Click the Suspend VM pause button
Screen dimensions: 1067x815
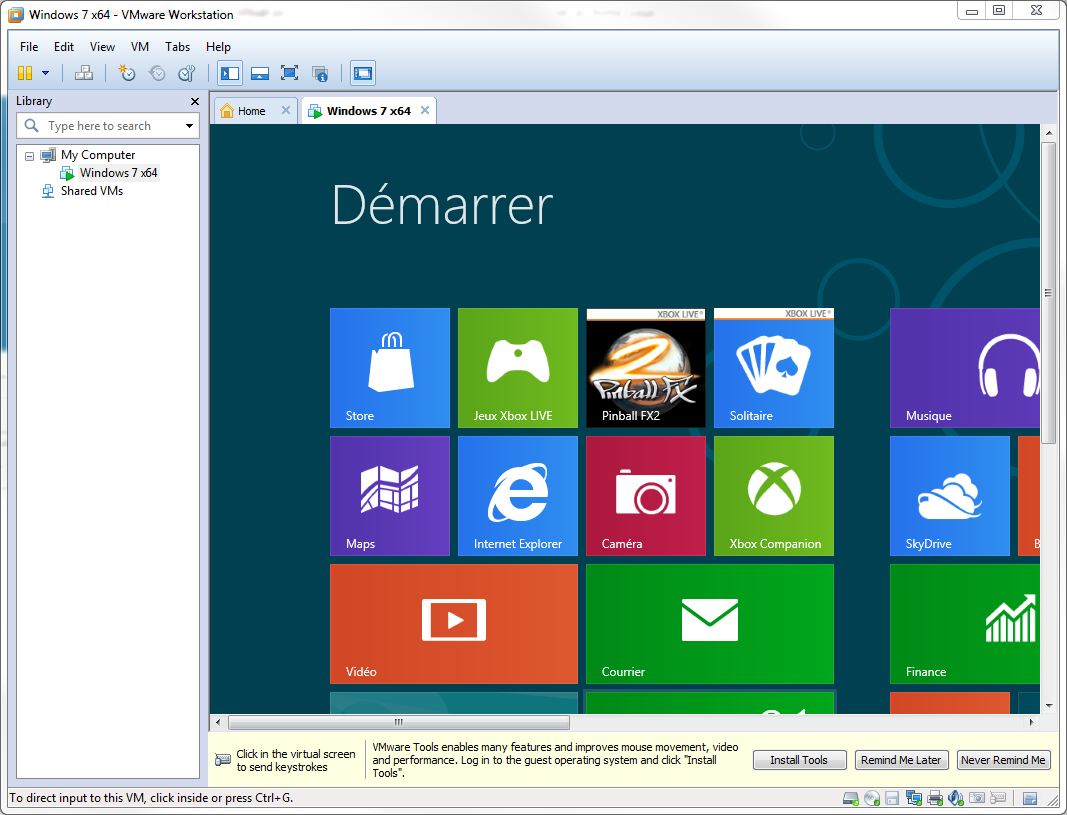tap(25, 73)
